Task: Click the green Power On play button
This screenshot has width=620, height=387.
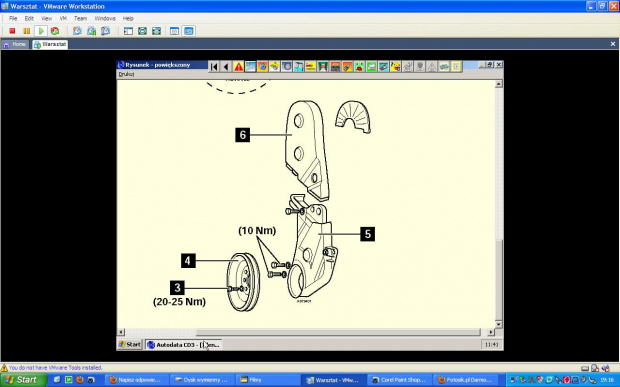Action: (41, 31)
